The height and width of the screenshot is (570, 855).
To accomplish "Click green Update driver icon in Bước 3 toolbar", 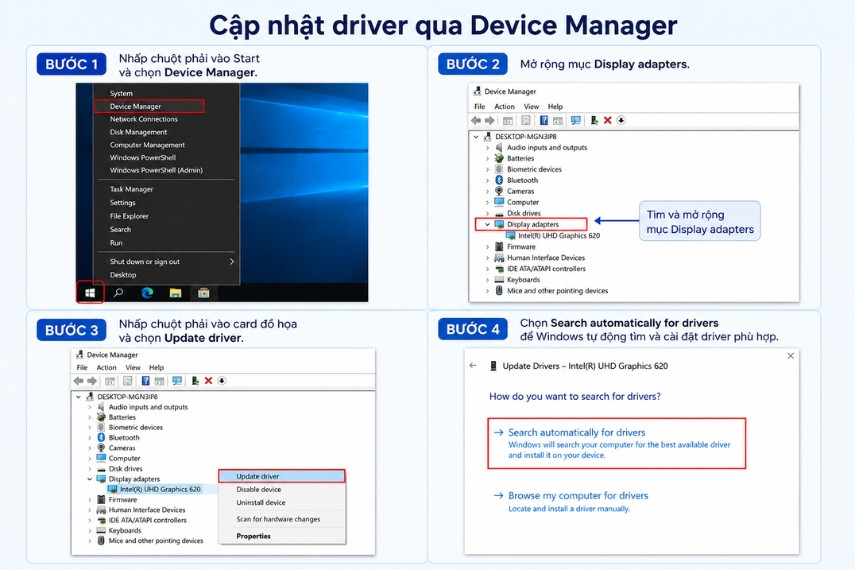I will [x=195, y=381].
